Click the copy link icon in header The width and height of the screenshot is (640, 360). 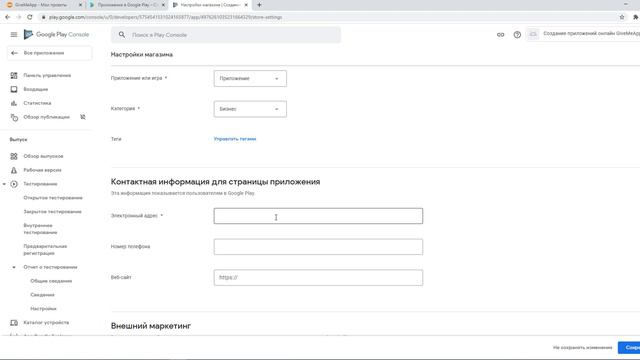[500, 35]
